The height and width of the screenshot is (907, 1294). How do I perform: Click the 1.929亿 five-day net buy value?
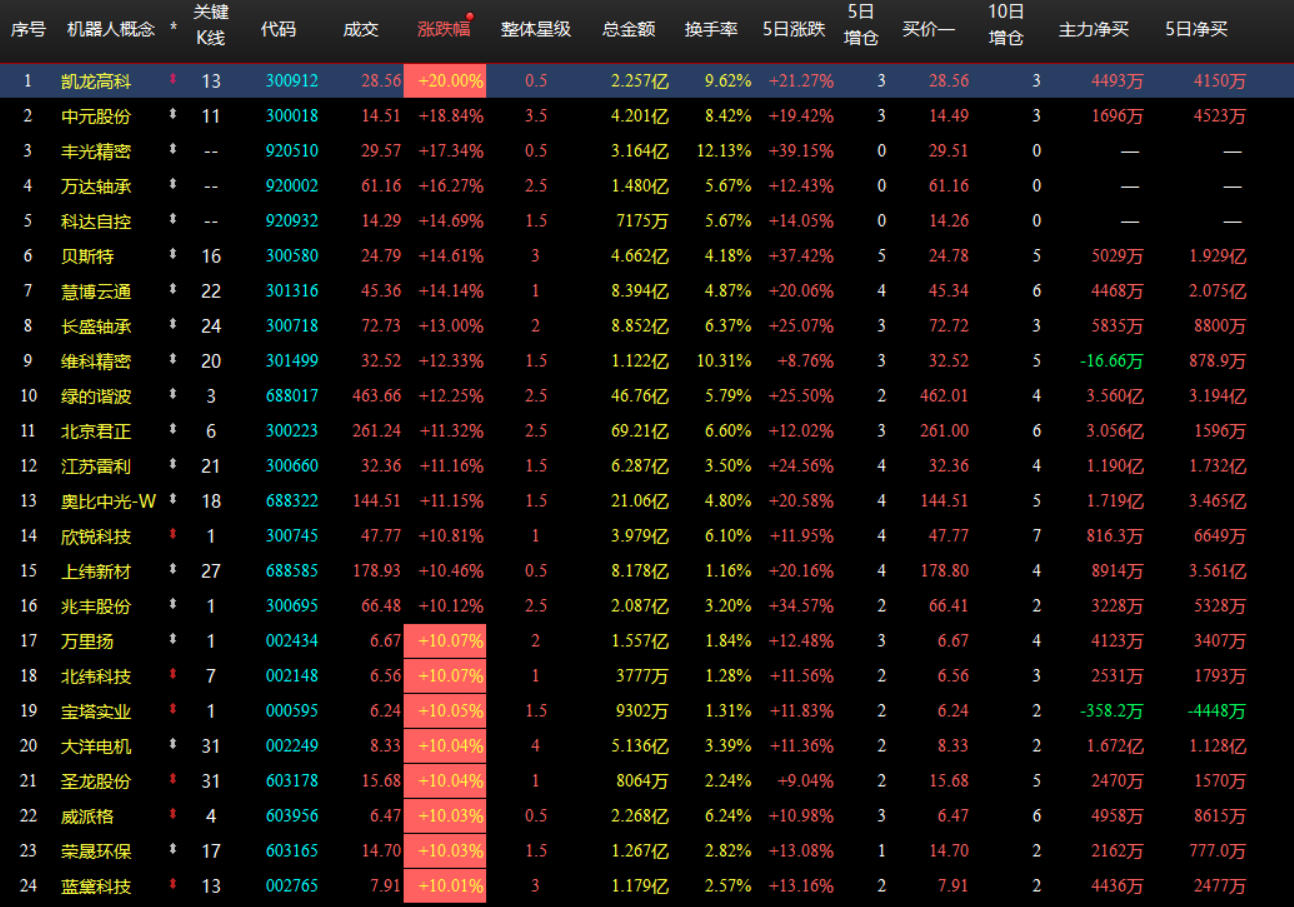point(1220,256)
